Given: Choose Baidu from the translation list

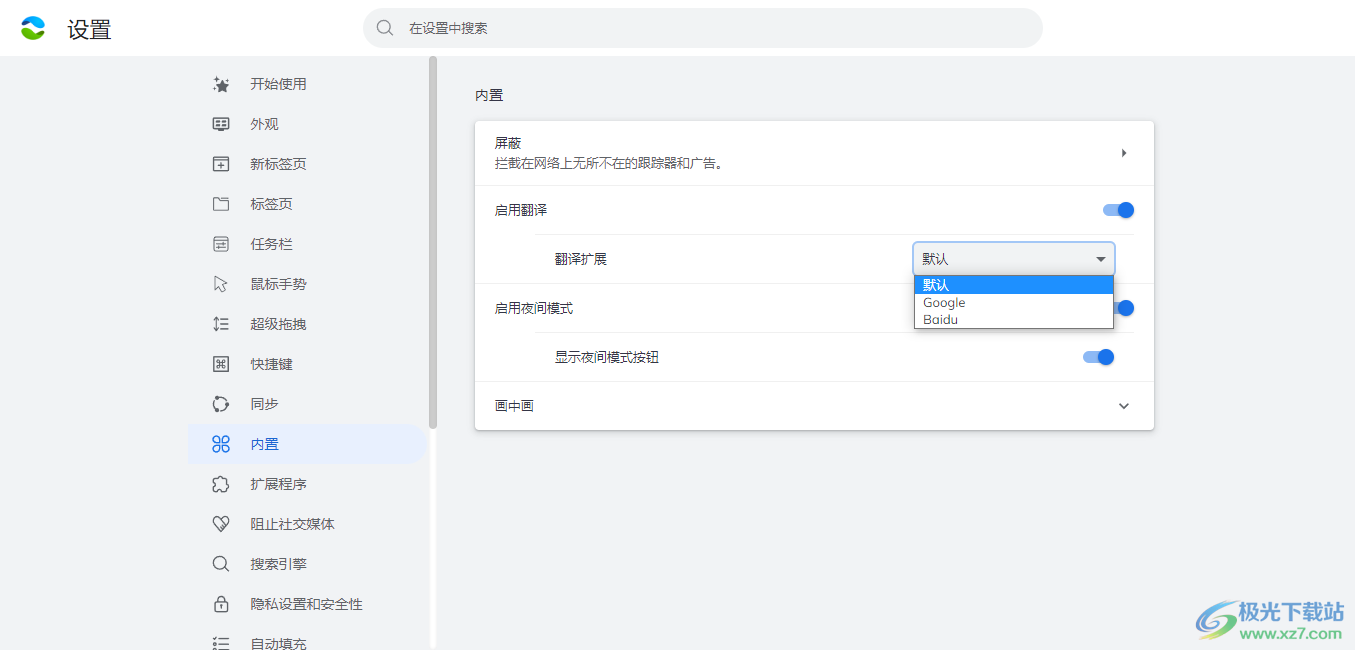Looking at the screenshot, I should (x=940, y=320).
